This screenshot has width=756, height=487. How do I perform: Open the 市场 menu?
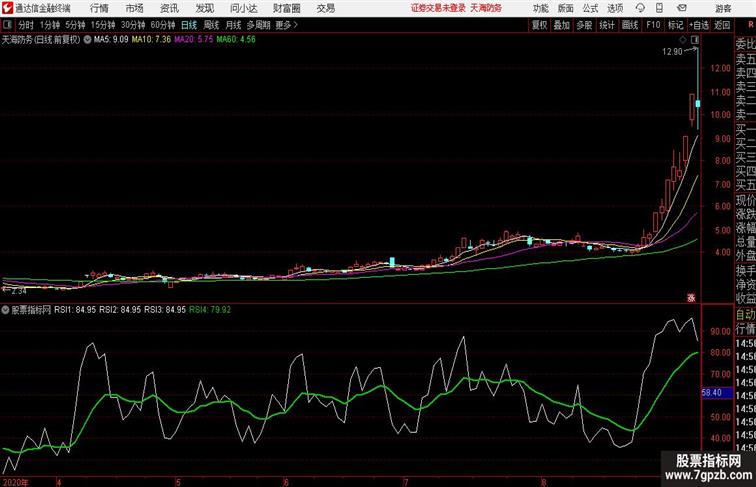[135, 8]
